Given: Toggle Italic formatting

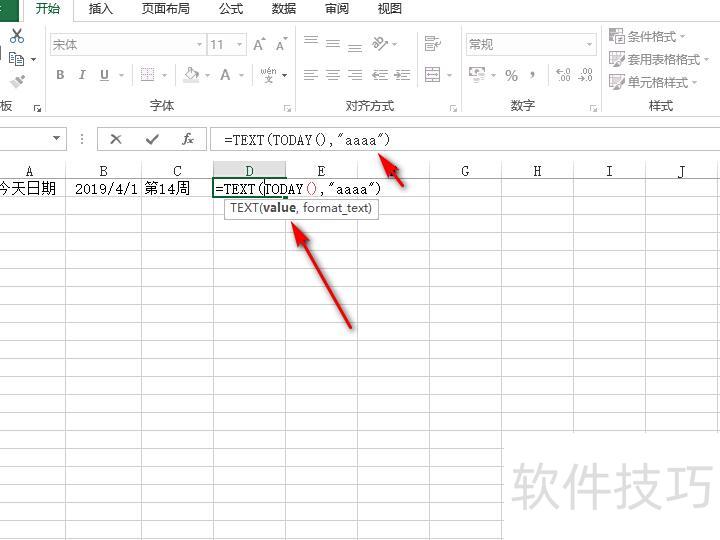Looking at the screenshot, I should (82, 74).
